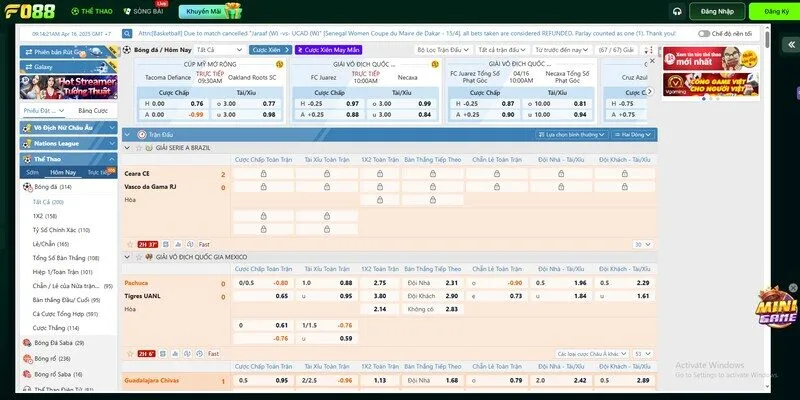Toggle the Chế độ nền tối switch
Viewport: 800px width, 400px height.
coord(703,32)
